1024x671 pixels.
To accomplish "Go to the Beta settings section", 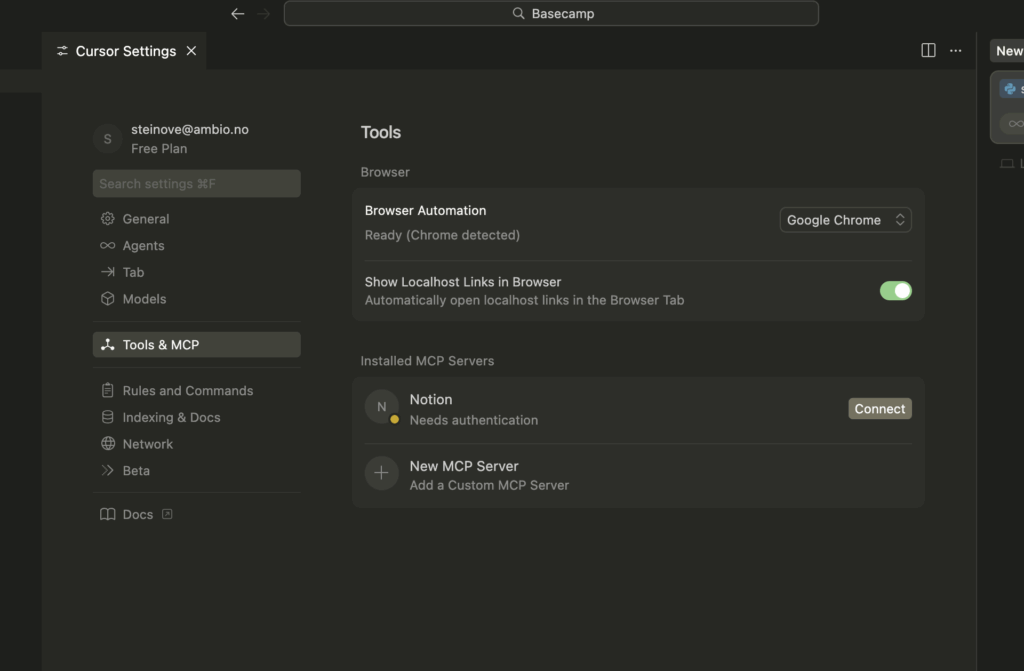I will [x=136, y=471].
